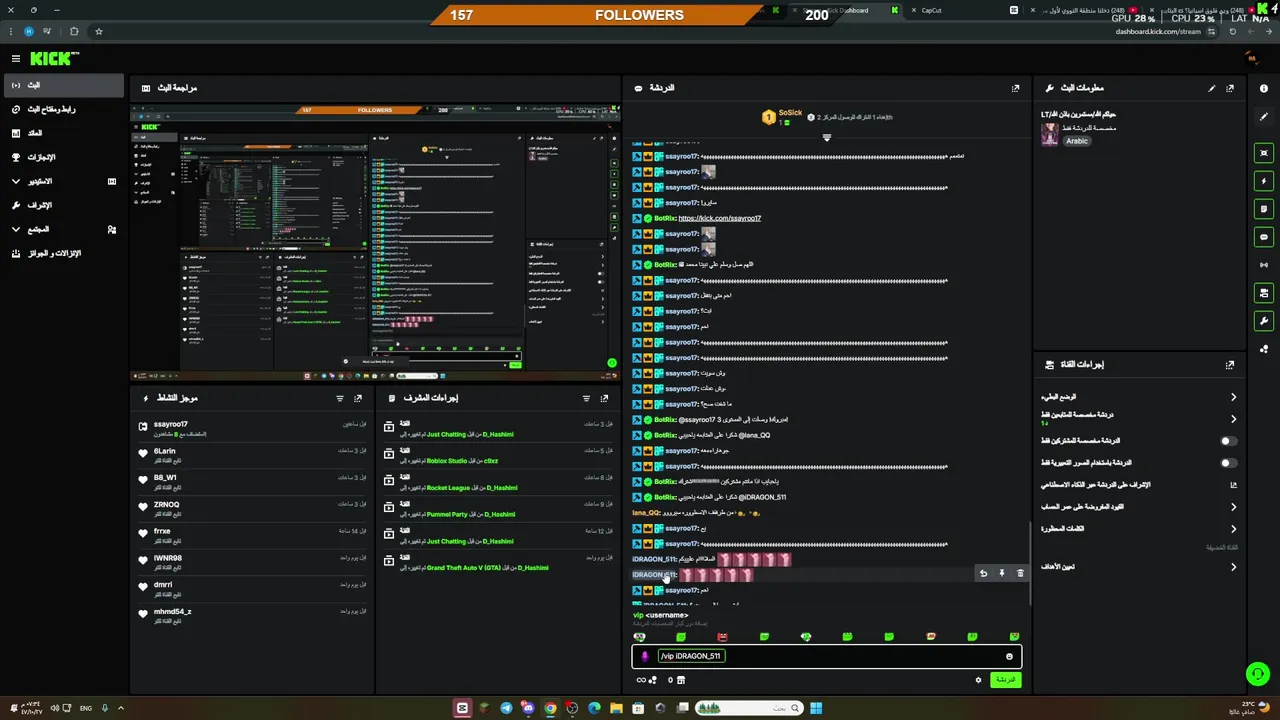Select the dmrri follower entry
This screenshot has height=720, width=1280.
point(252,588)
